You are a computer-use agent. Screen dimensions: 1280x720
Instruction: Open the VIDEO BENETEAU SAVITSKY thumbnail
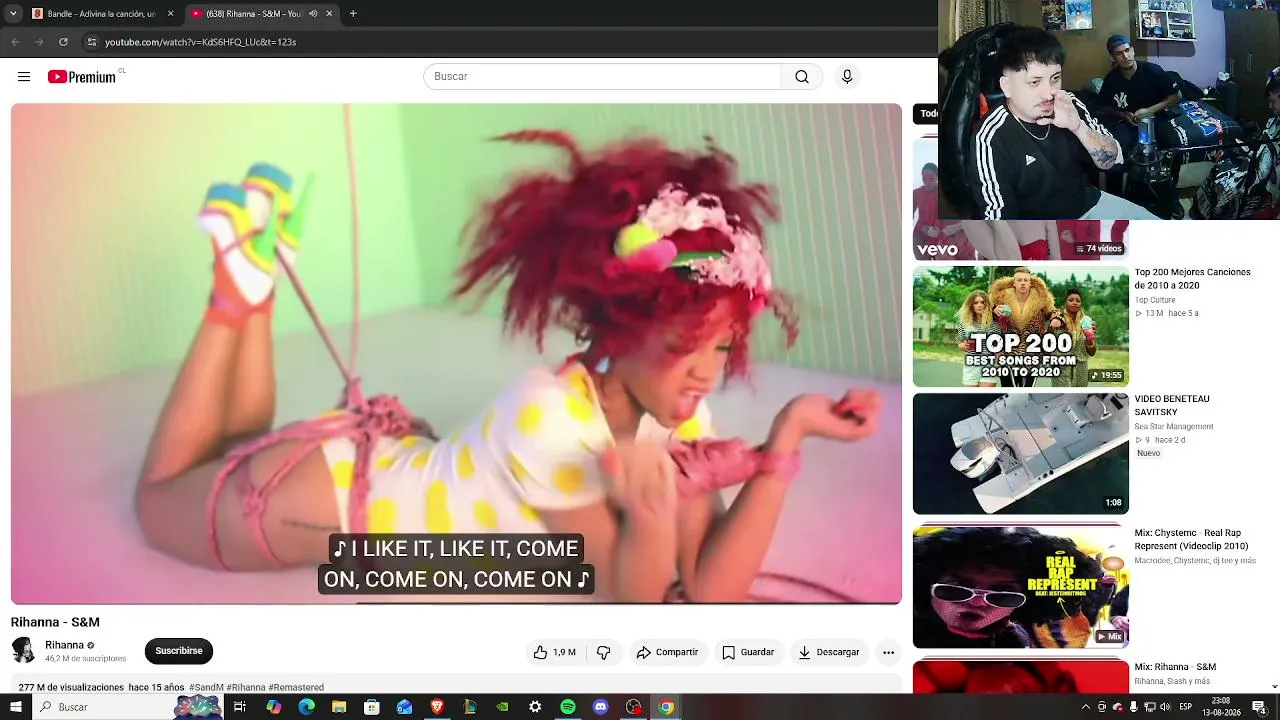coord(1020,453)
